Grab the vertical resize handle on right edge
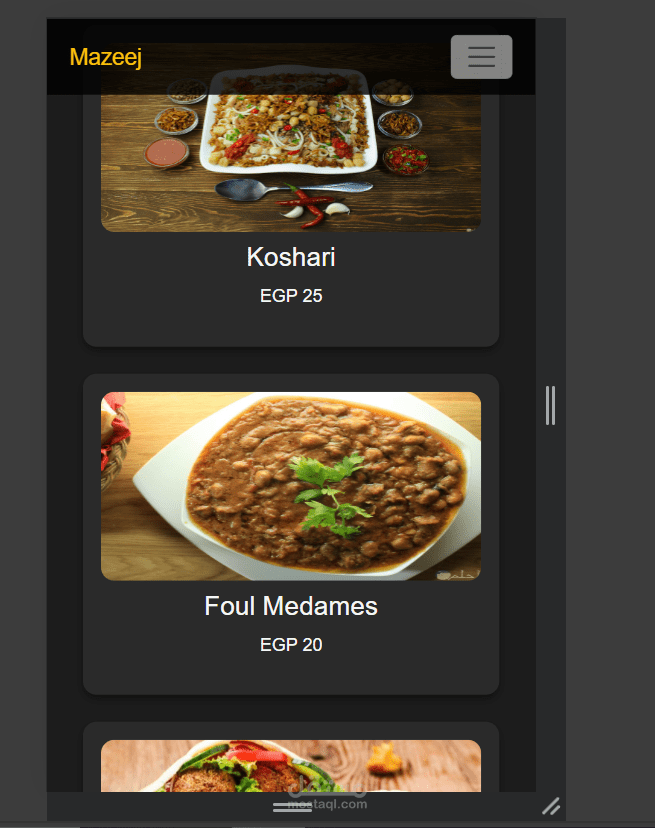The image size is (655, 828). [550, 406]
